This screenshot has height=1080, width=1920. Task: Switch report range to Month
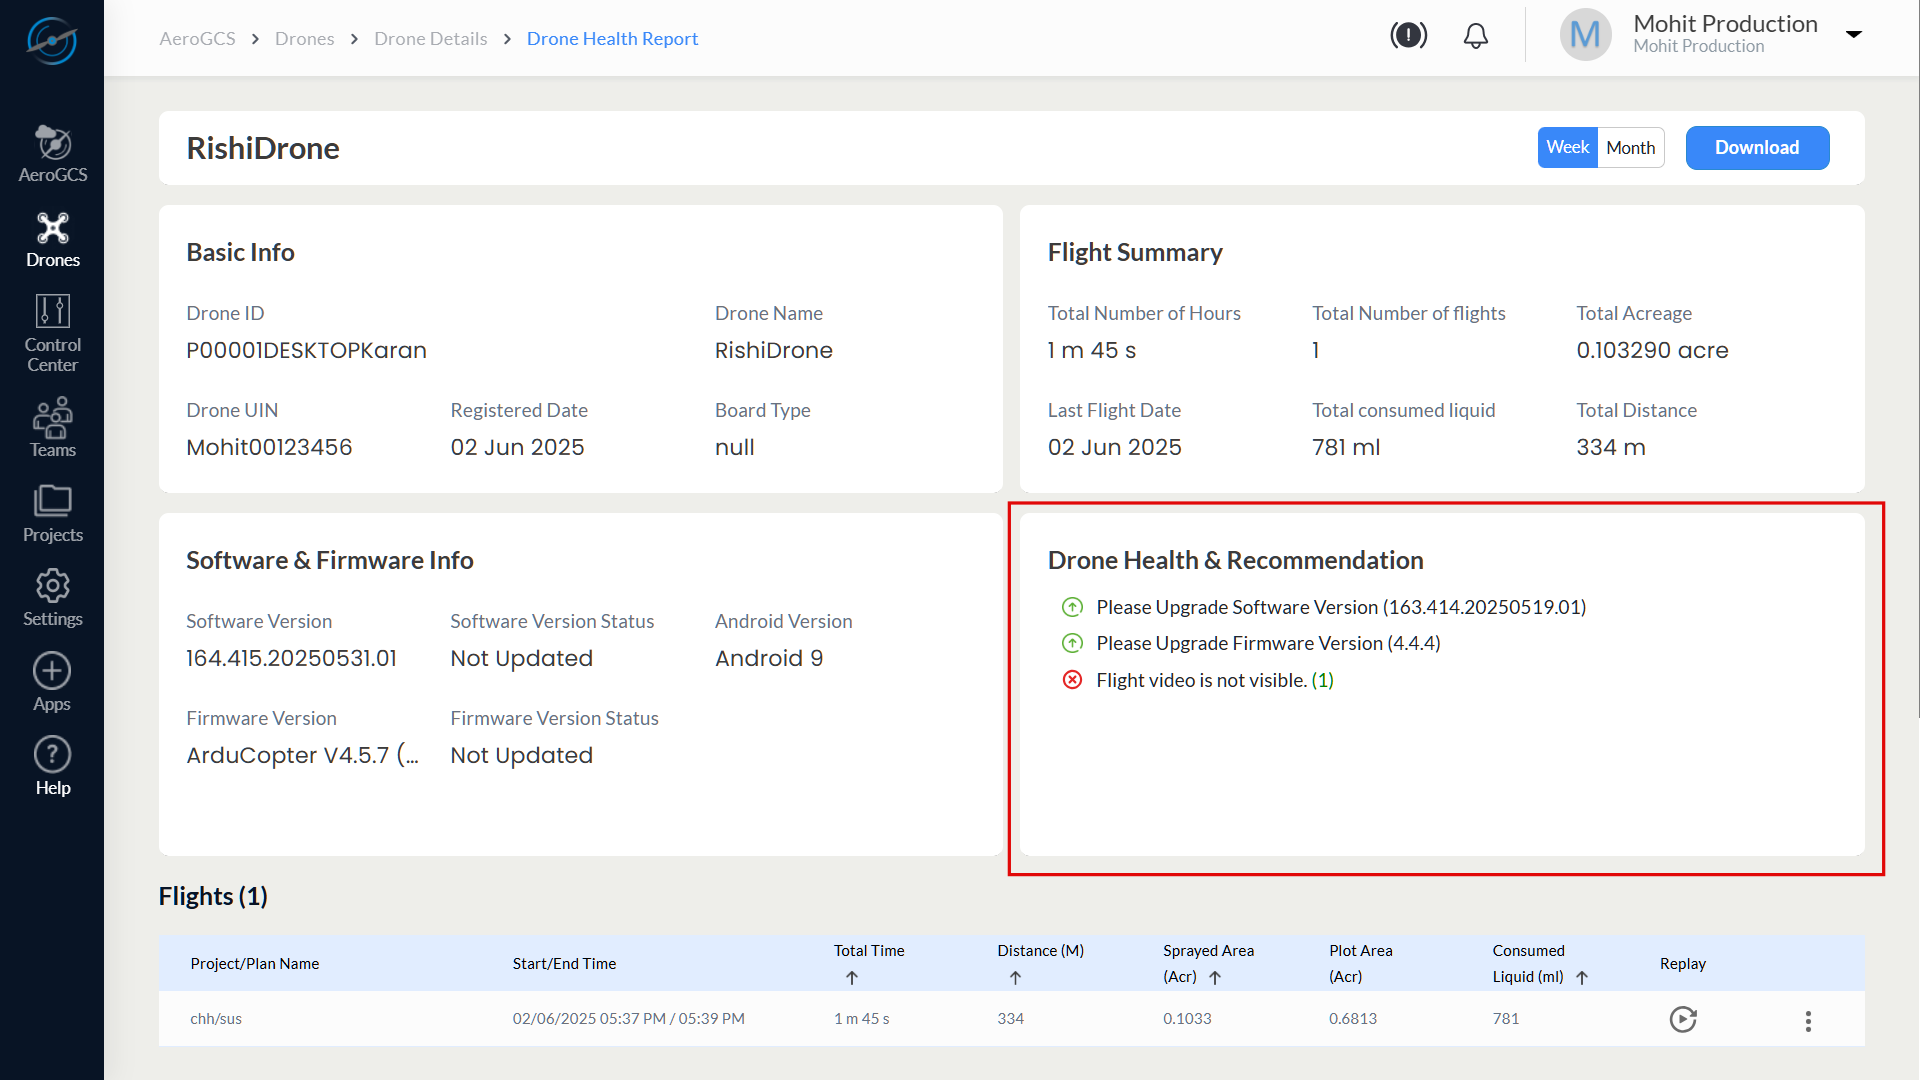pos(1630,147)
